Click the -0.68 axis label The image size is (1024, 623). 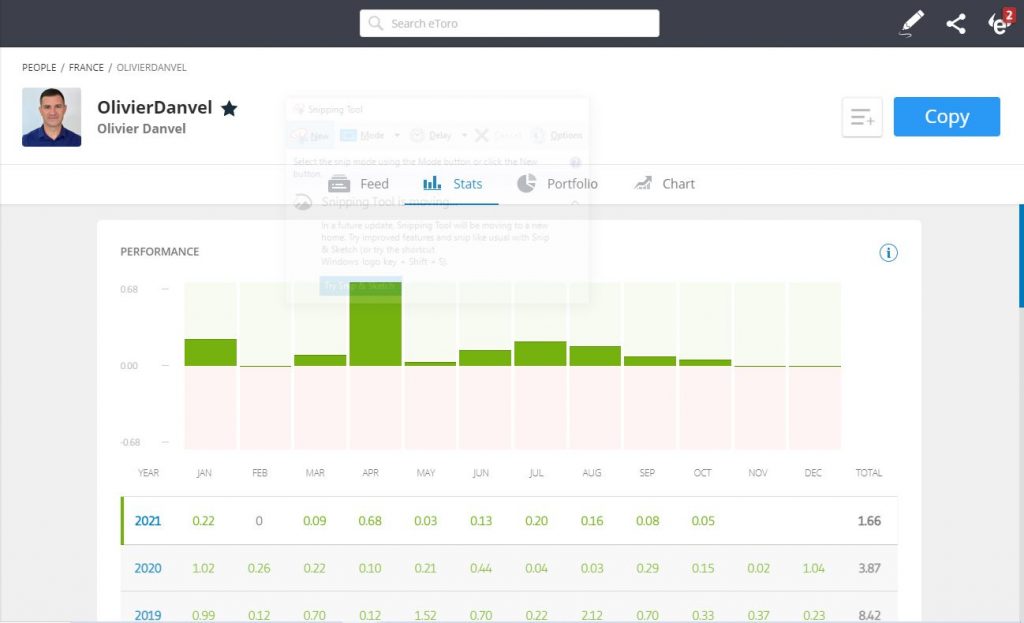(x=130, y=443)
